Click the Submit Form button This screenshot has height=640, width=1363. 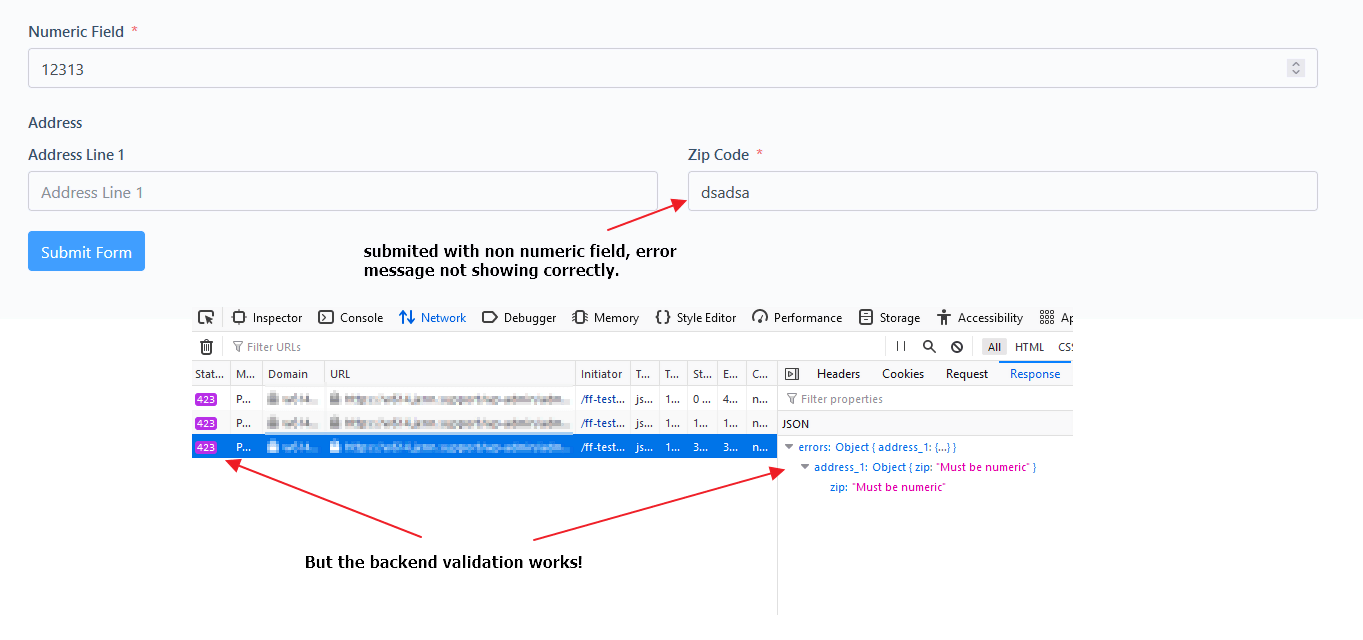point(86,251)
